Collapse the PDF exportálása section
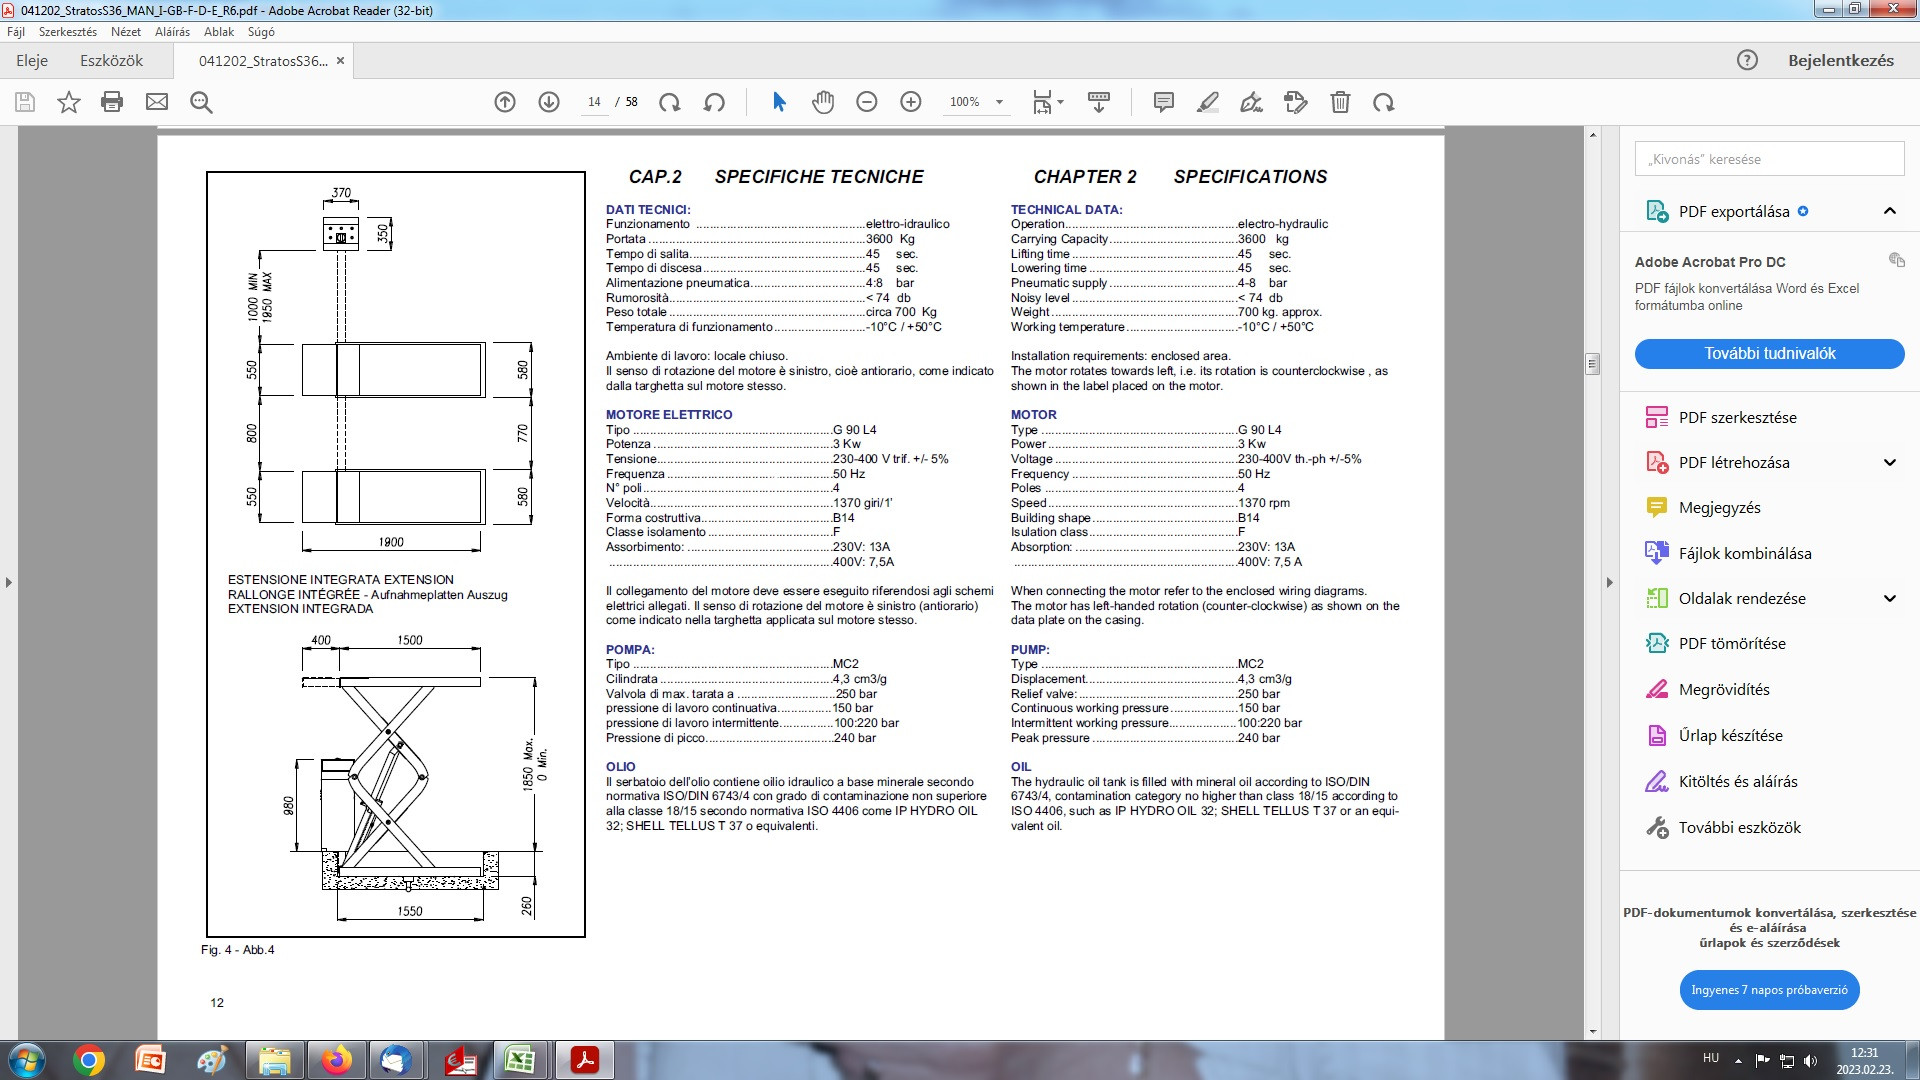The image size is (1920, 1080). 1890,211
